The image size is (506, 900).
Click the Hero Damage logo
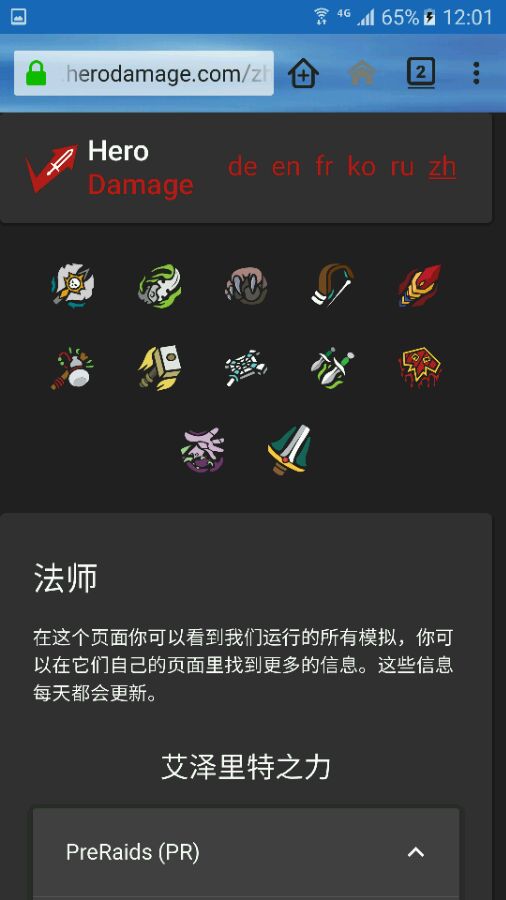click(x=110, y=168)
